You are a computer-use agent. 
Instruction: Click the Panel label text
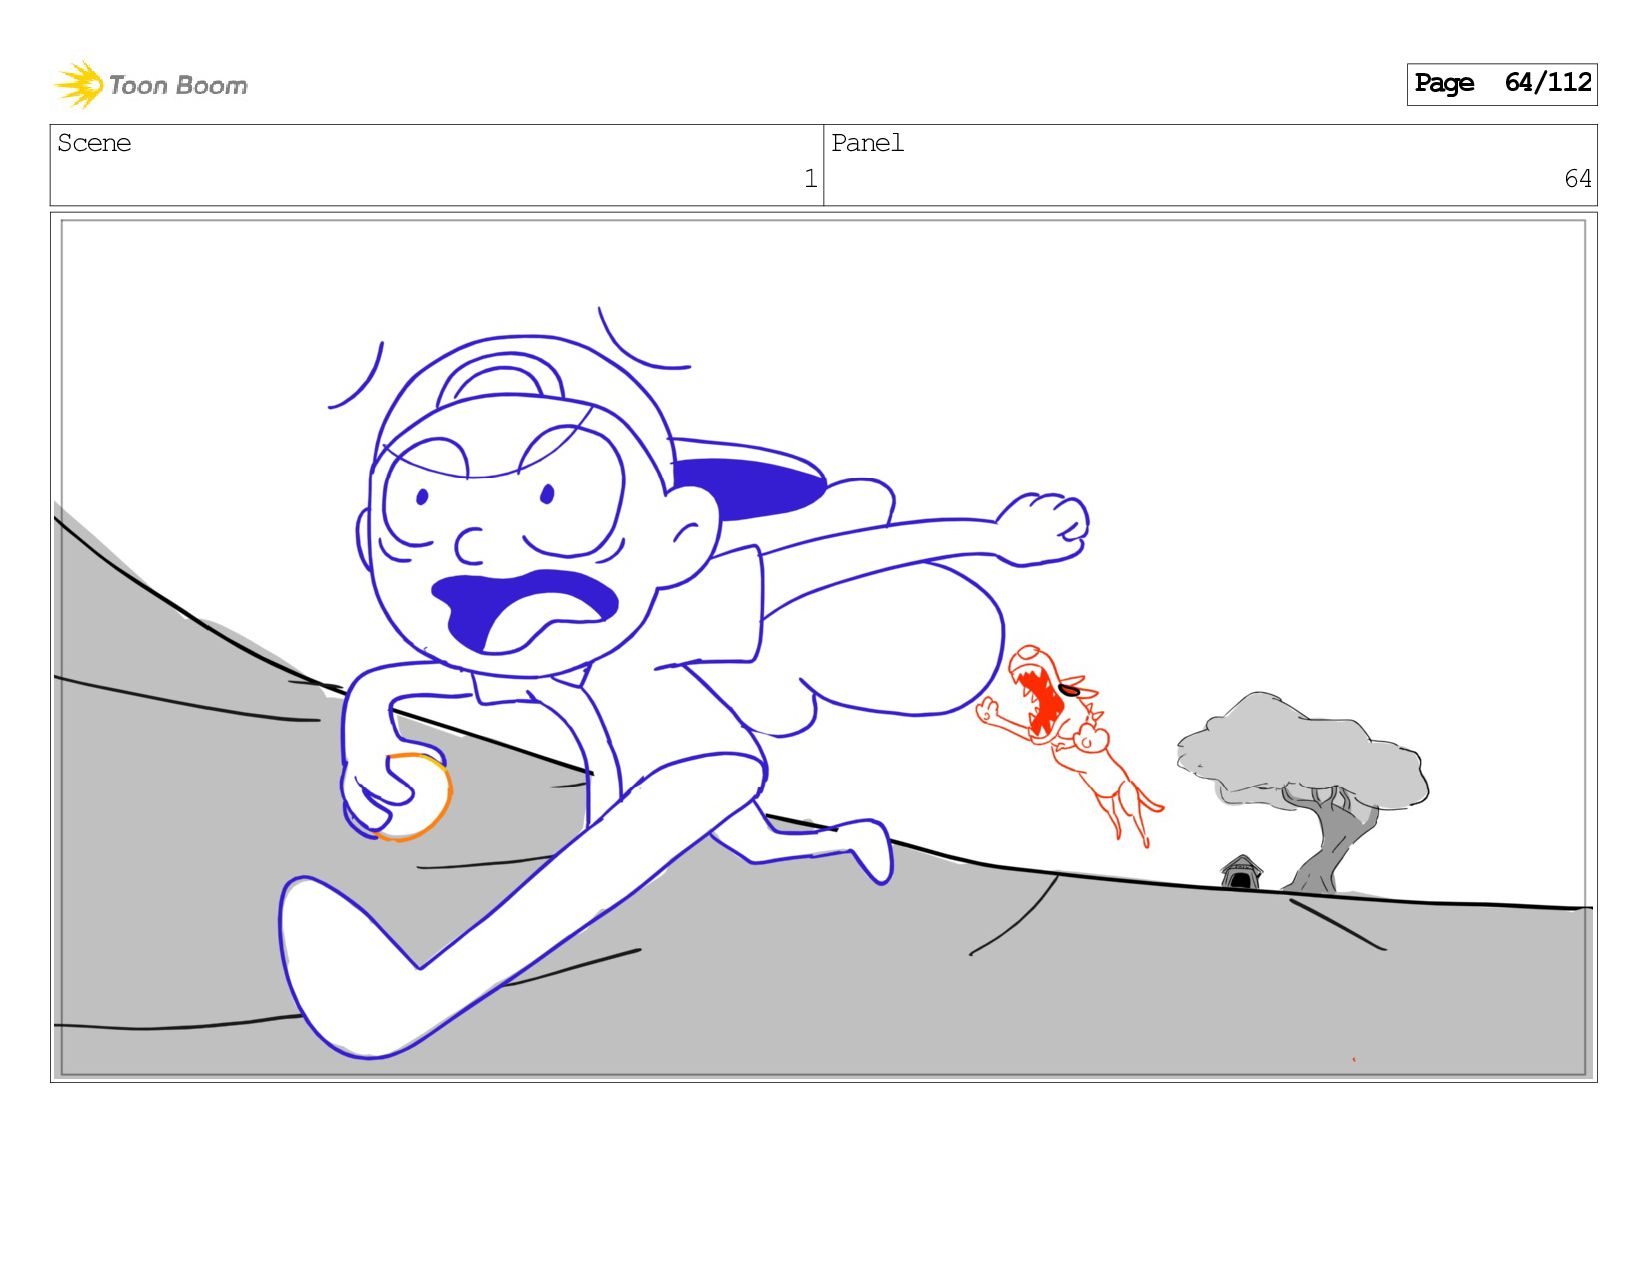click(x=867, y=143)
